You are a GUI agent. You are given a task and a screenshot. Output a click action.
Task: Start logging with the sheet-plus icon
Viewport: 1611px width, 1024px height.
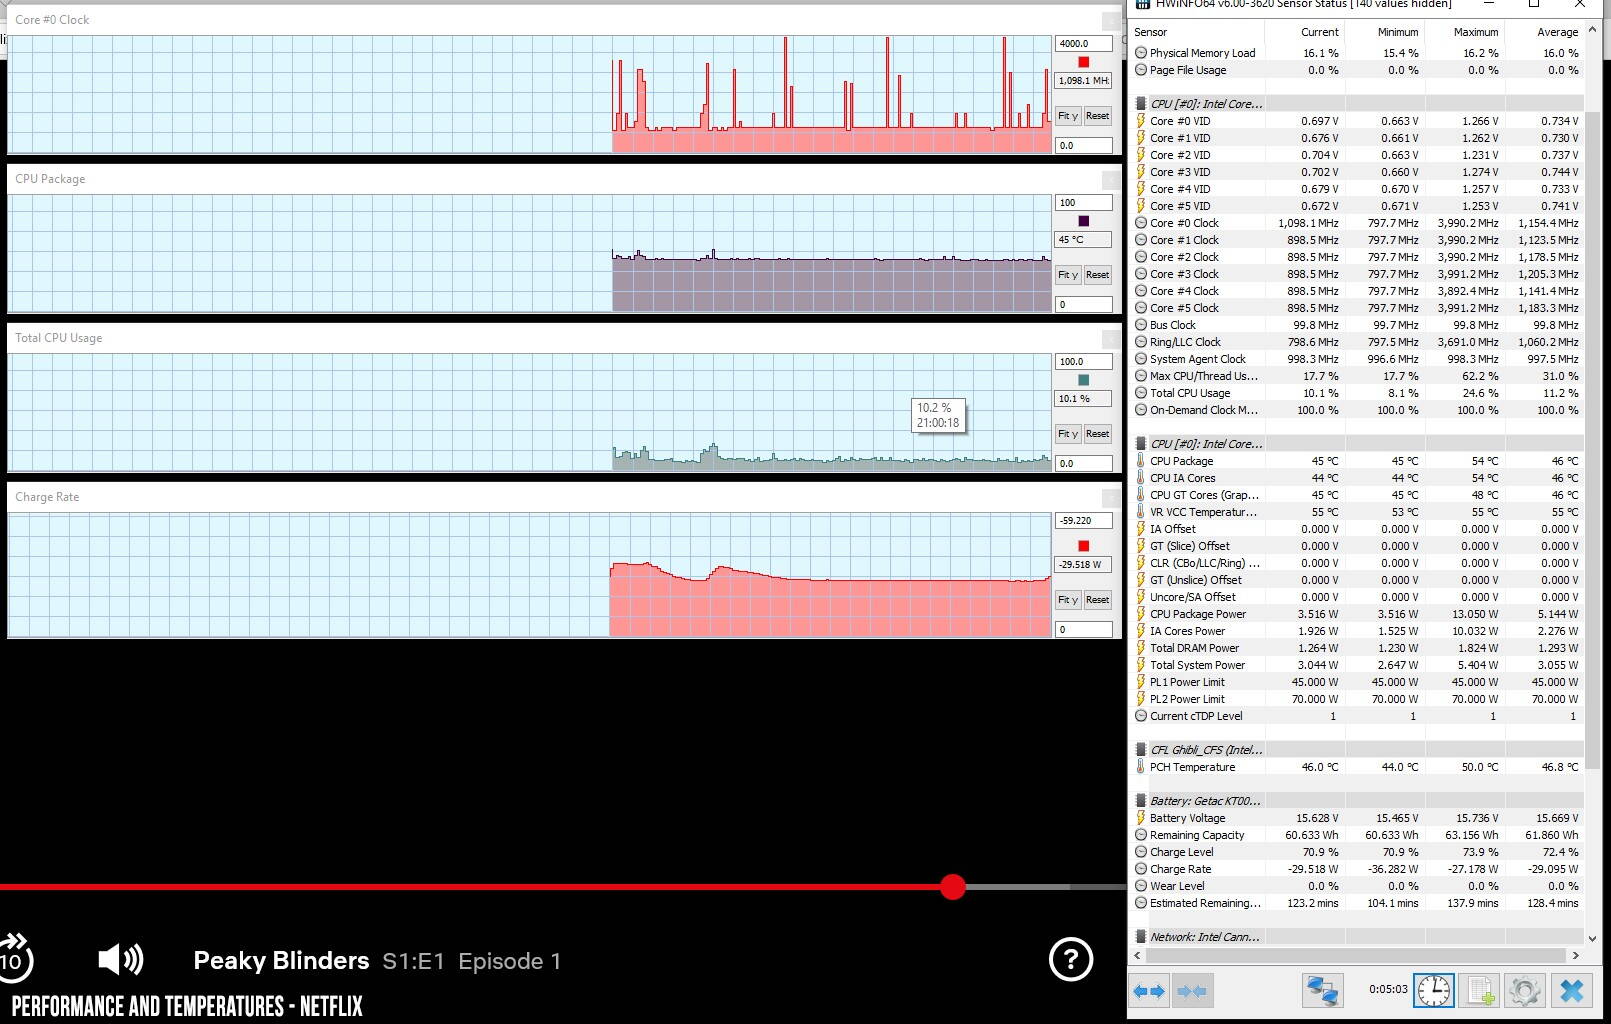pos(1479,991)
